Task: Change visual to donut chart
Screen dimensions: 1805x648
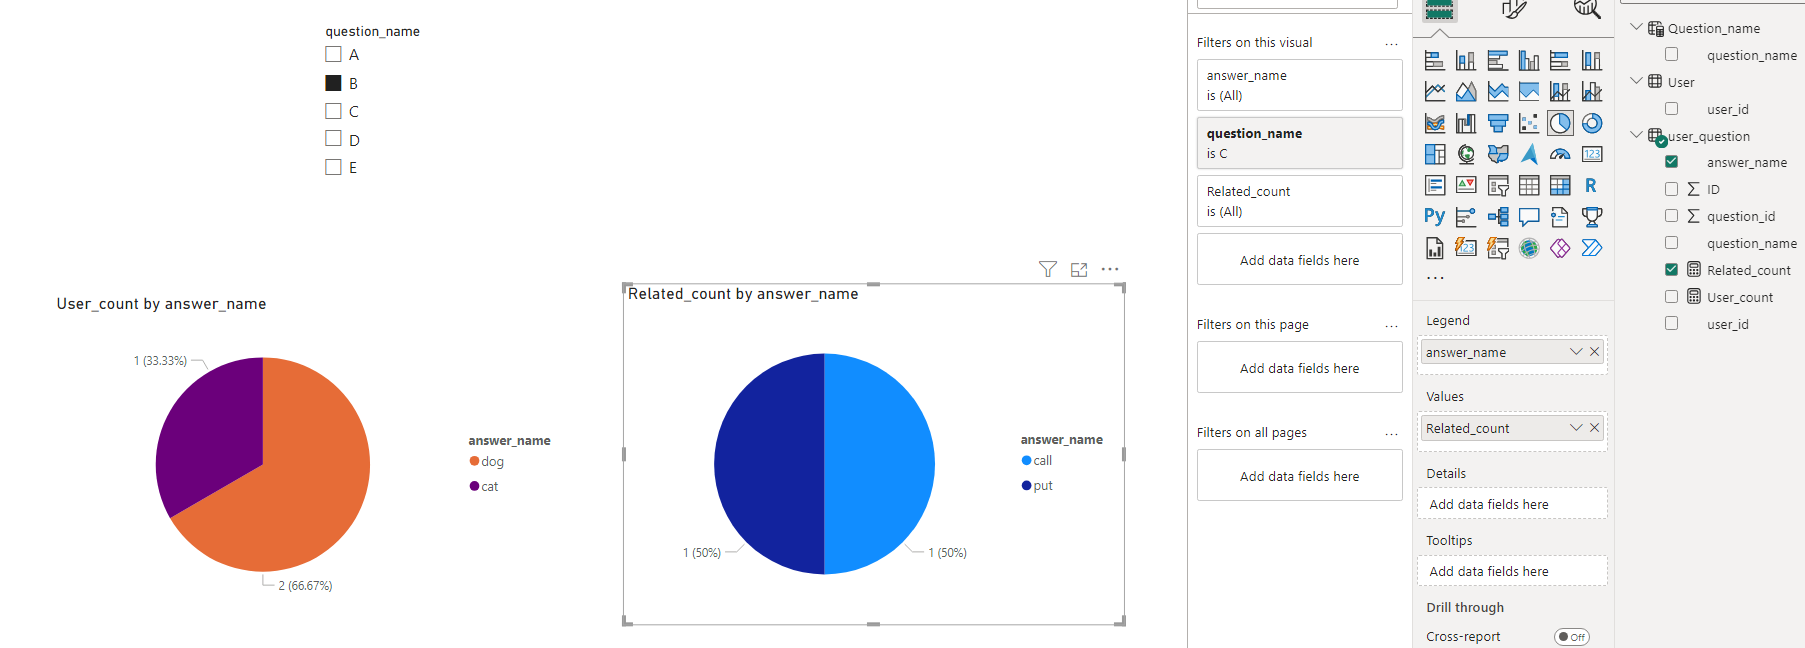Action: [x=1592, y=123]
